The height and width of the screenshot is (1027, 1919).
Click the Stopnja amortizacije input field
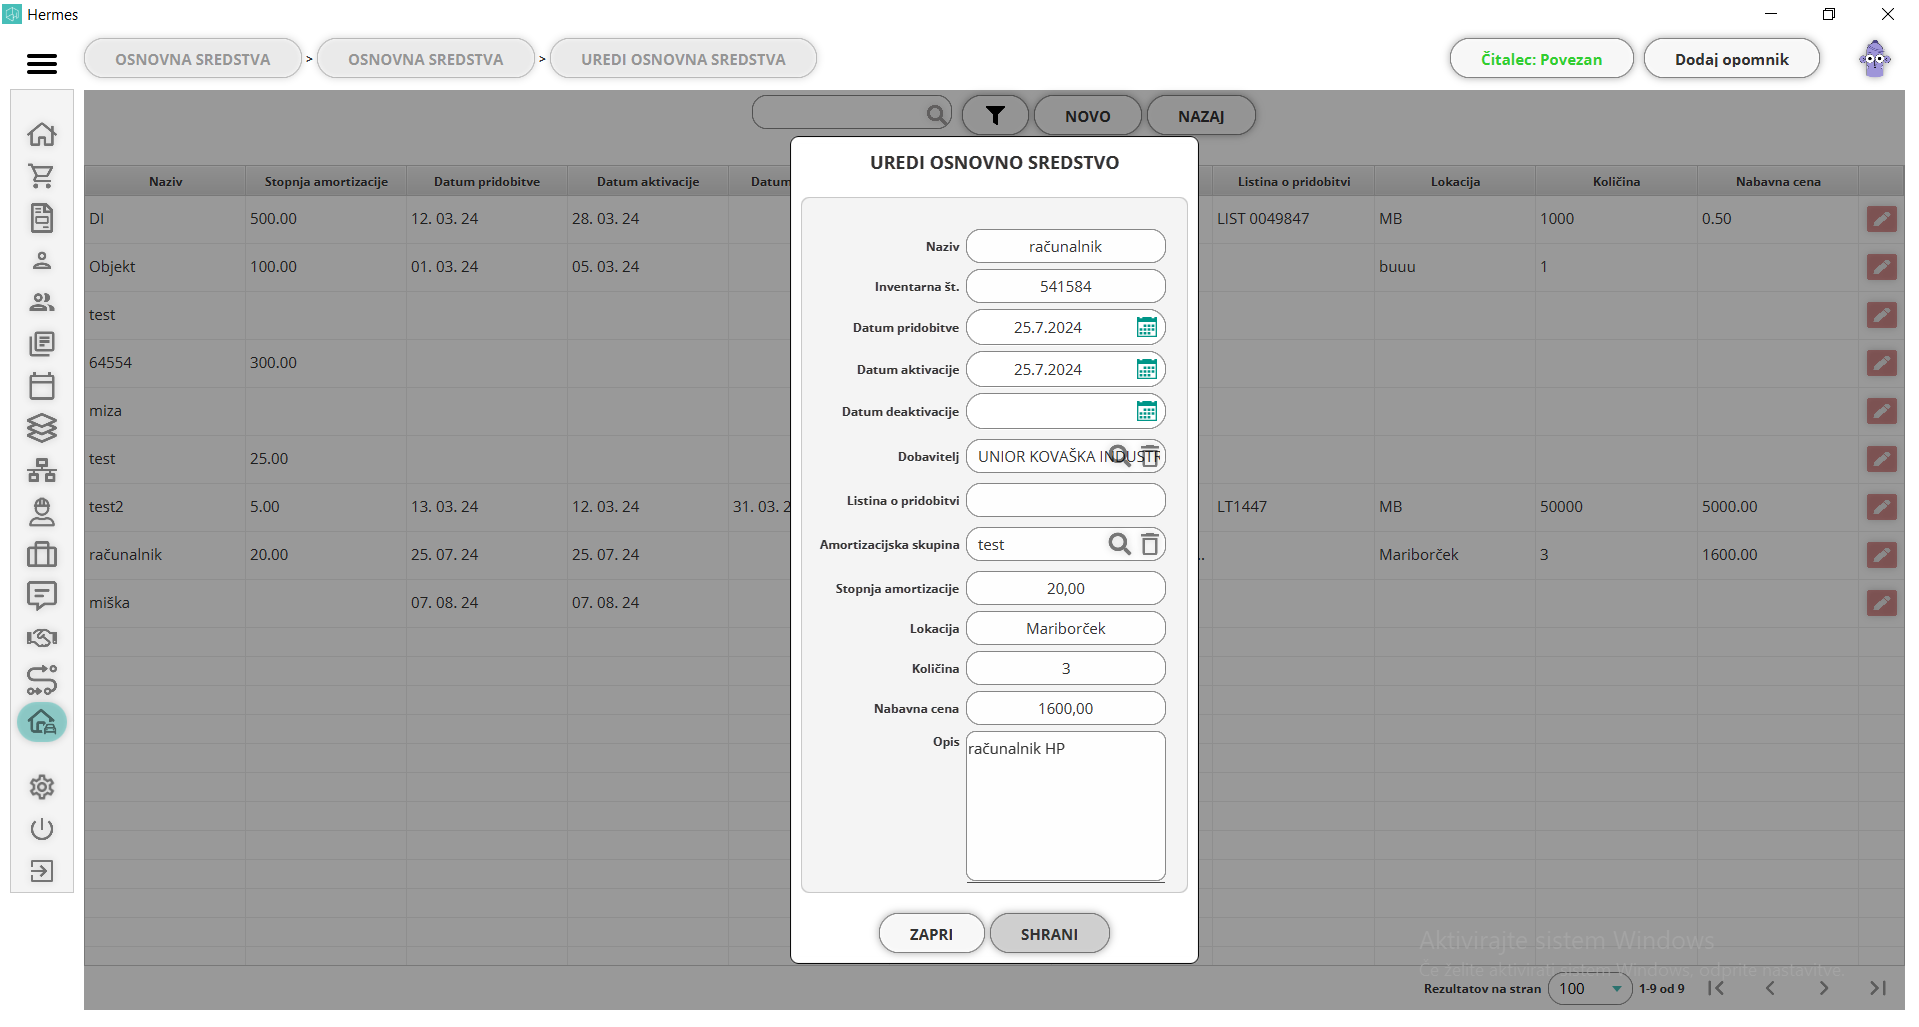(1066, 588)
